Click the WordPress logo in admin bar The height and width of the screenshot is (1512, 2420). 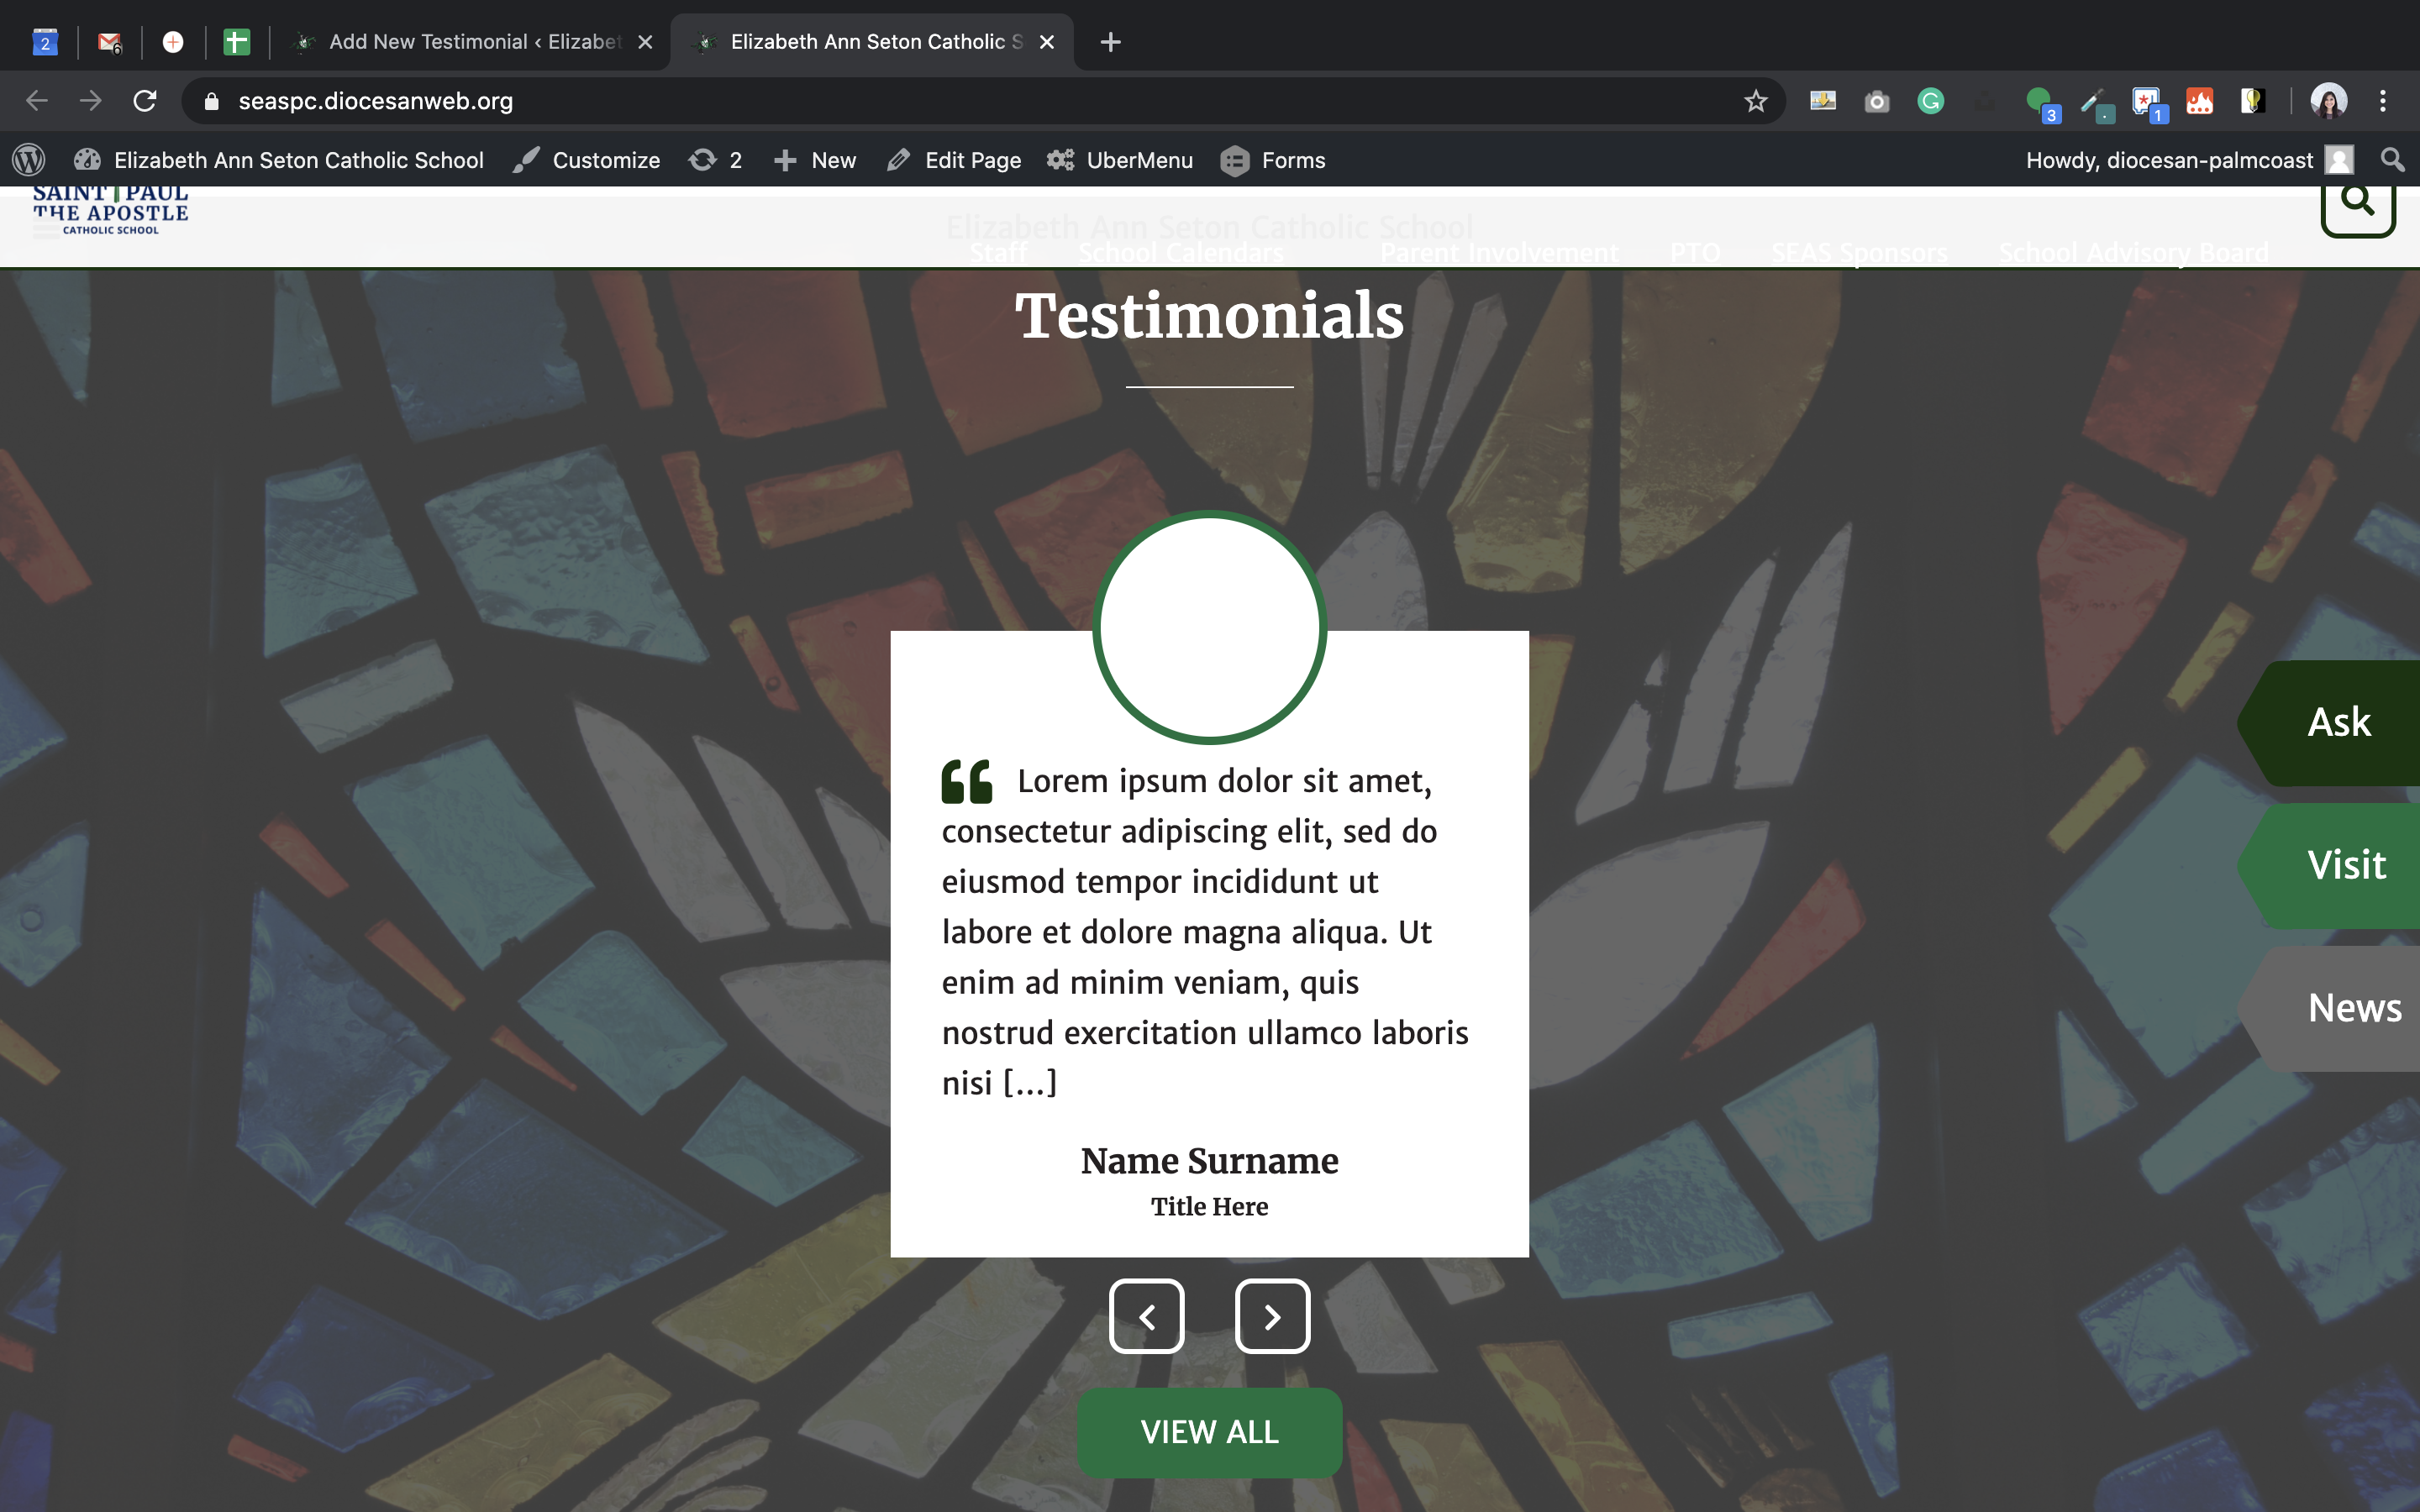click(x=29, y=160)
